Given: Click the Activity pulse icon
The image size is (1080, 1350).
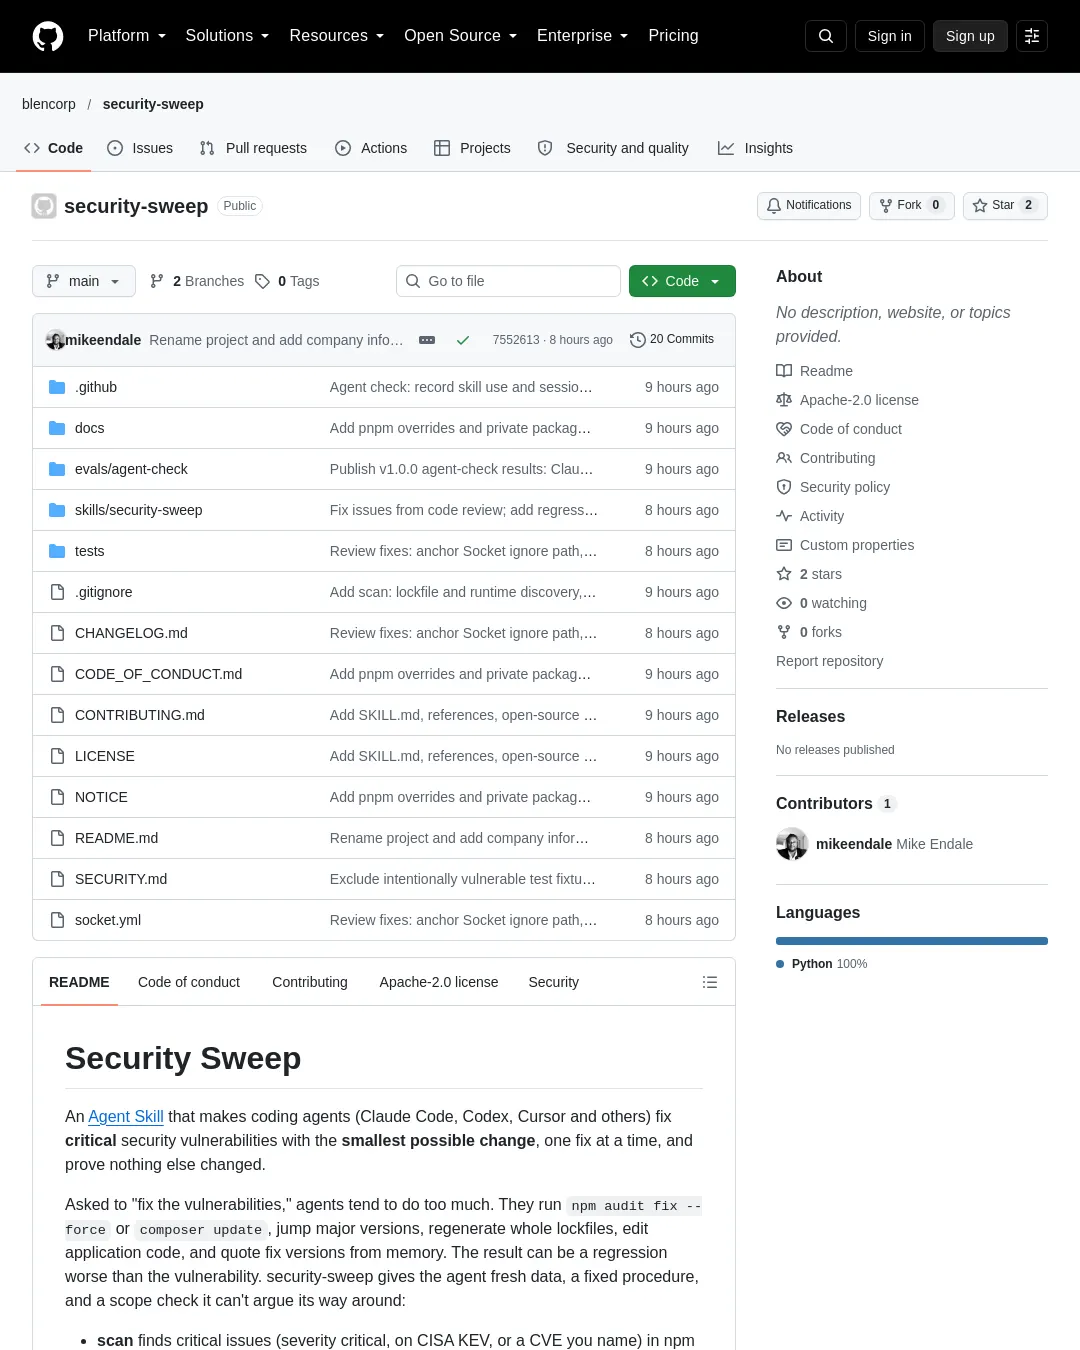Looking at the screenshot, I should [784, 516].
